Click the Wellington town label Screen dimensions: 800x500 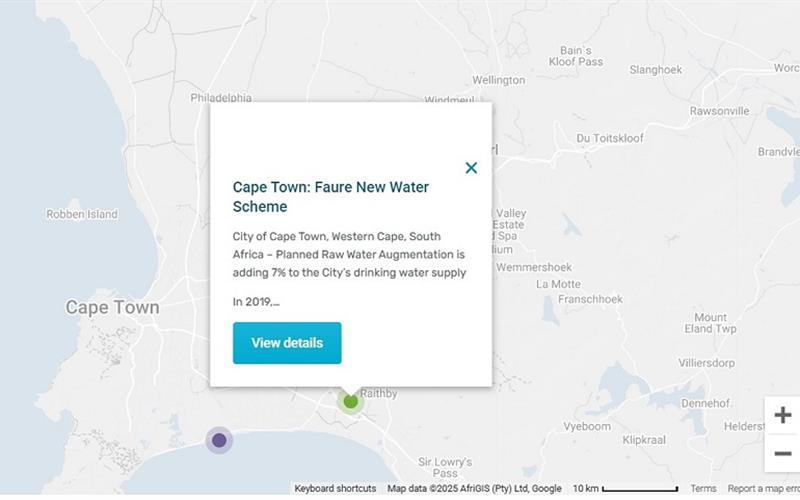tap(498, 80)
